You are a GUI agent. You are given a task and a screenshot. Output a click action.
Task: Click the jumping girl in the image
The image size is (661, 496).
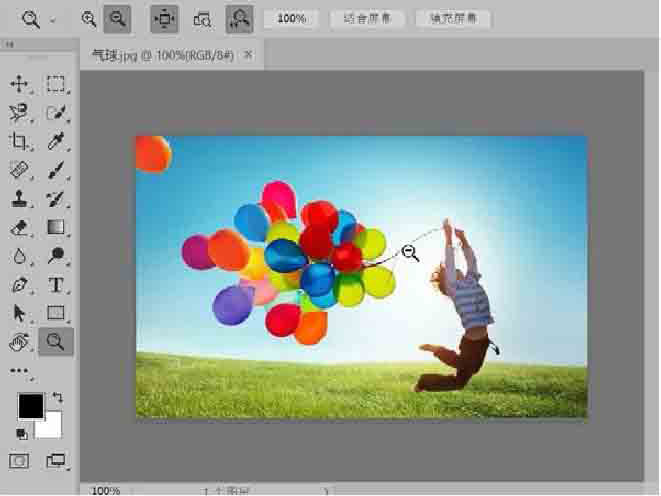click(x=457, y=305)
